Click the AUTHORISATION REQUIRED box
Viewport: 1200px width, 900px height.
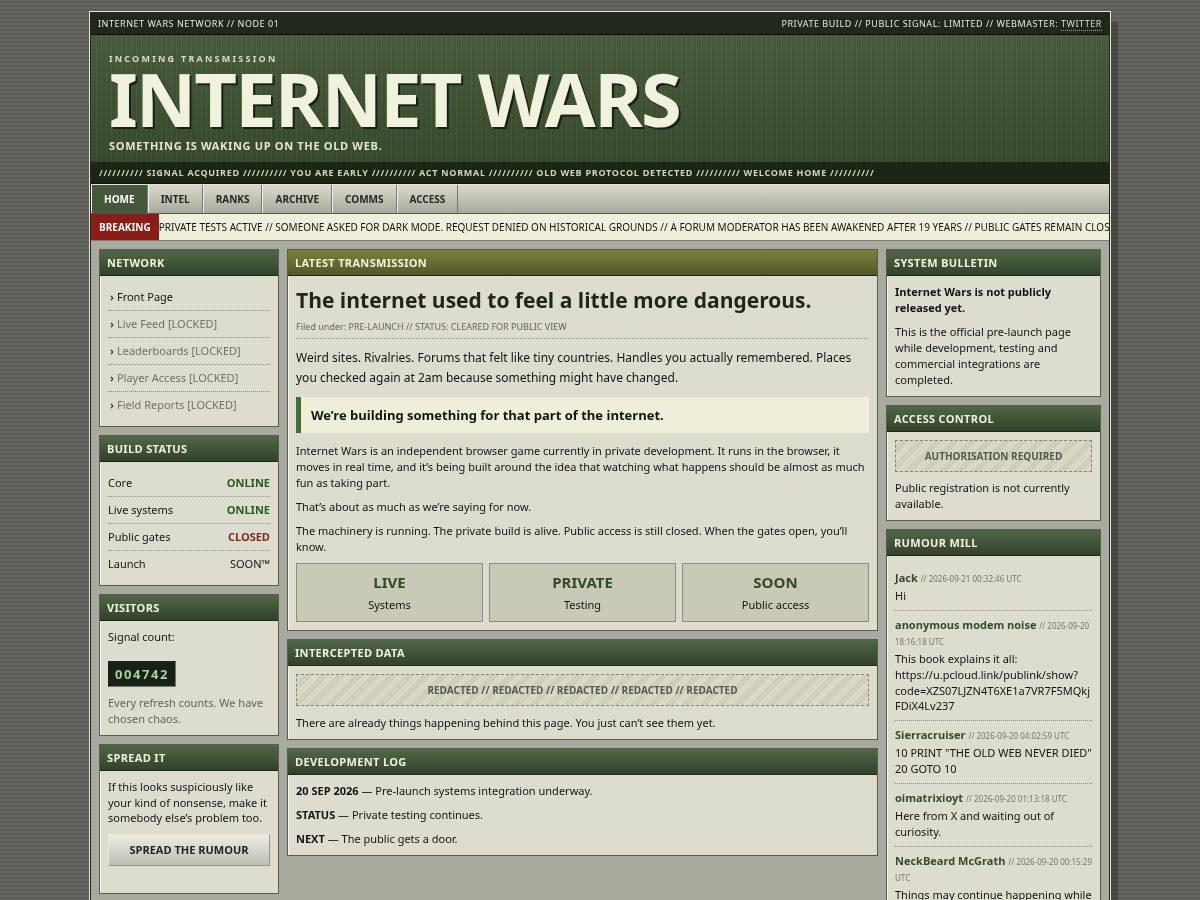[x=993, y=456]
